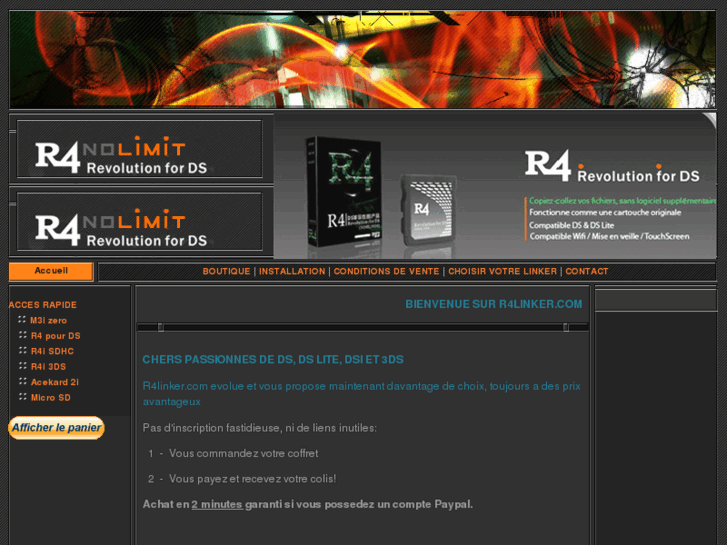Click 'Fonctionne comme une cartouche originale' text
This screenshot has height=545, width=727.
tap(605, 212)
